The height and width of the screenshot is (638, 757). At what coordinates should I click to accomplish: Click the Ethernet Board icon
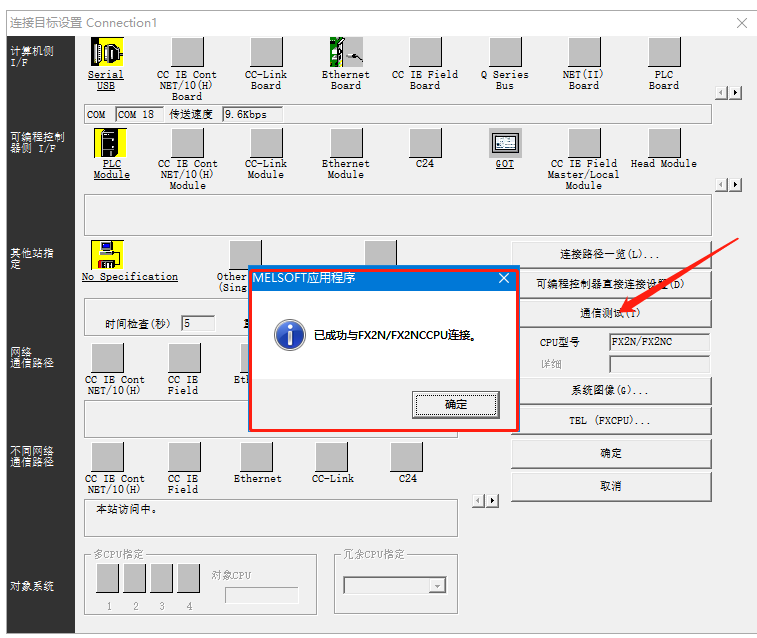click(x=345, y=53)
